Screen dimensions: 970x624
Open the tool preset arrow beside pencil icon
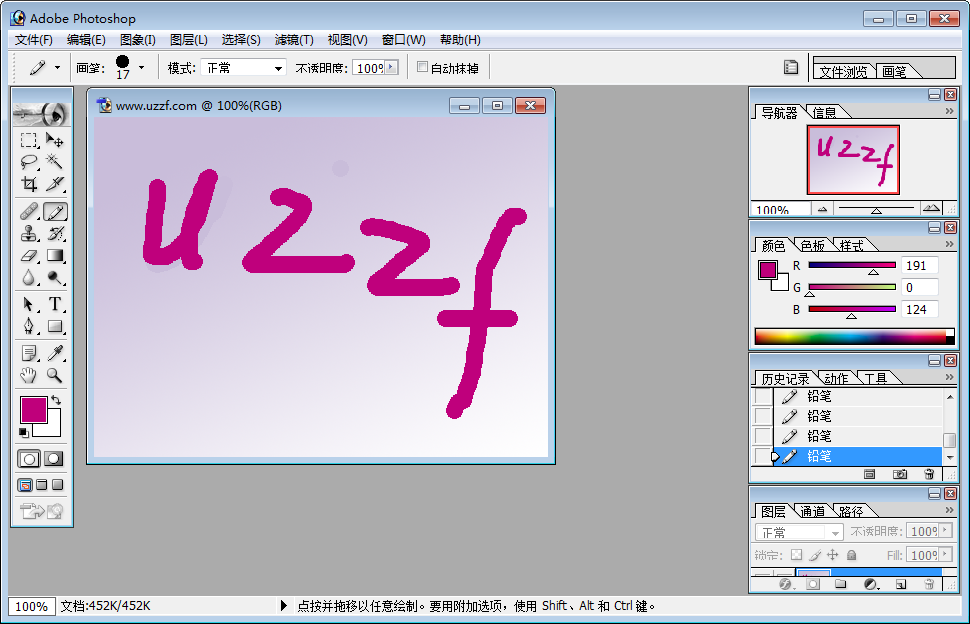point(58,67)
